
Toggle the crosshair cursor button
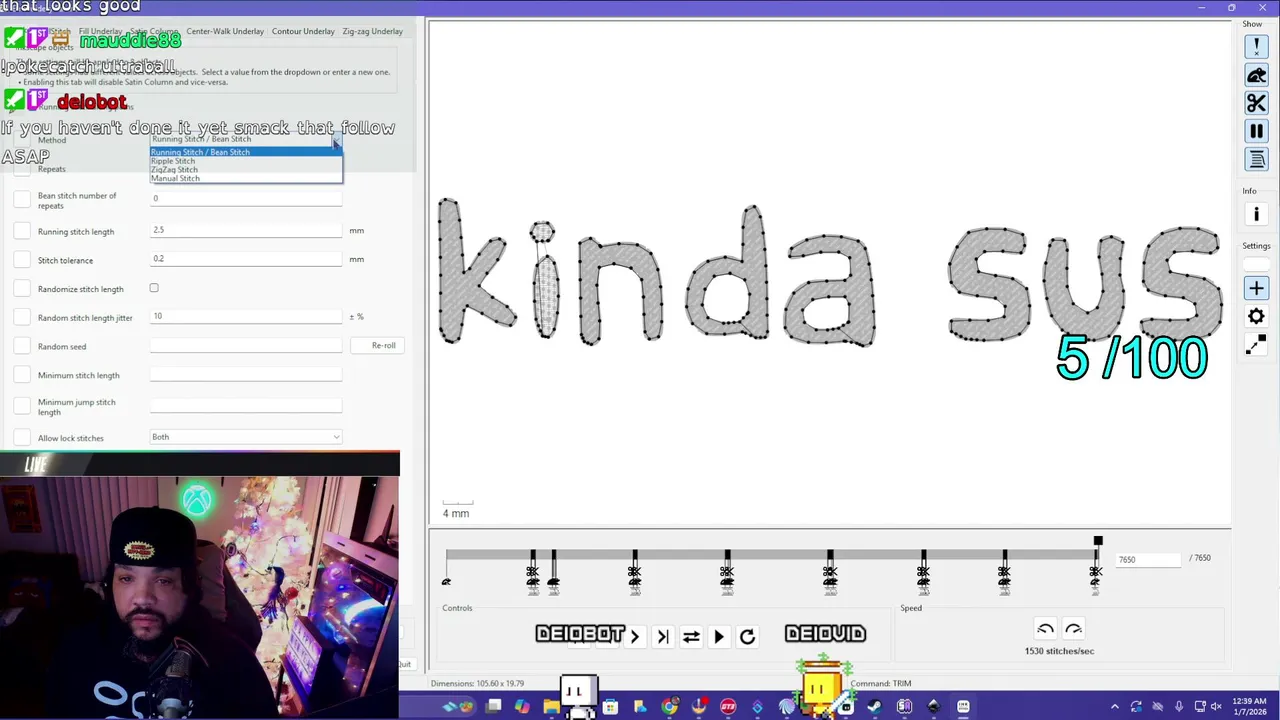(1256, 288)
